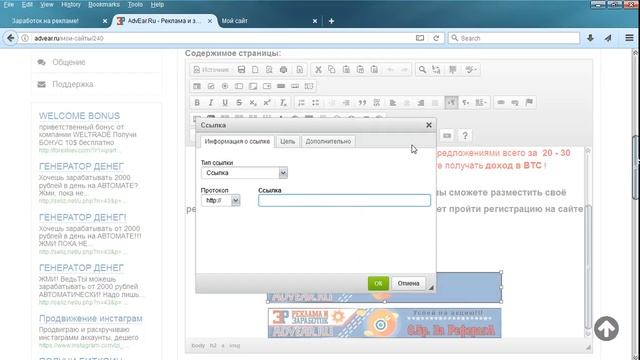Switch to the 'Дополнительно' dialog tab
This screenshot has height=360, width=640.
tap(328, 142)
